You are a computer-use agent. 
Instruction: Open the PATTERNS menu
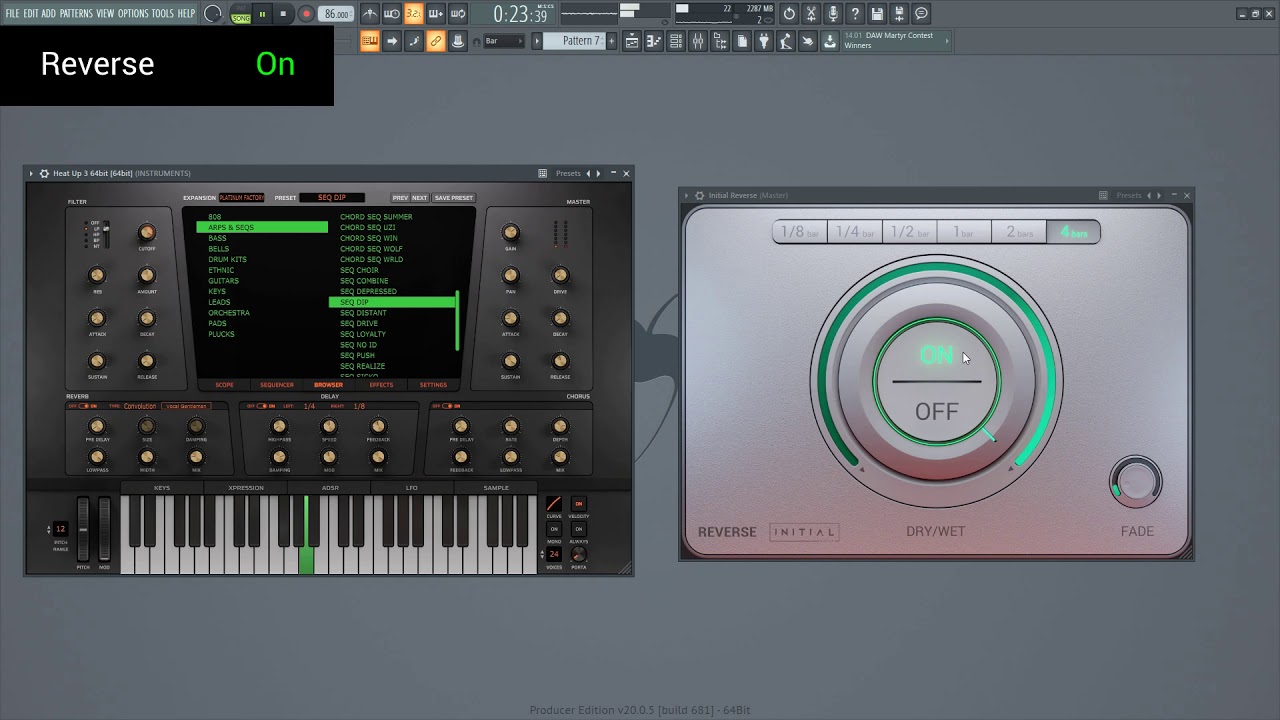tap(76, 14)
